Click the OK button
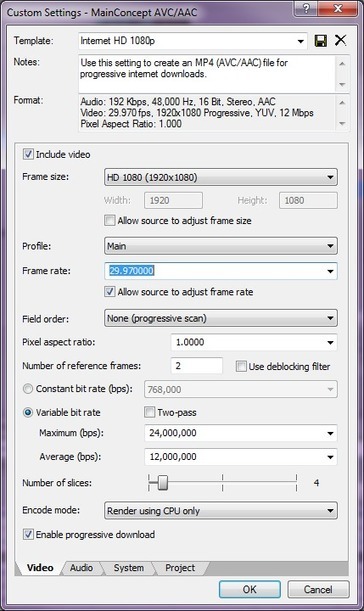The image size is (364, 611). (250, 589)
